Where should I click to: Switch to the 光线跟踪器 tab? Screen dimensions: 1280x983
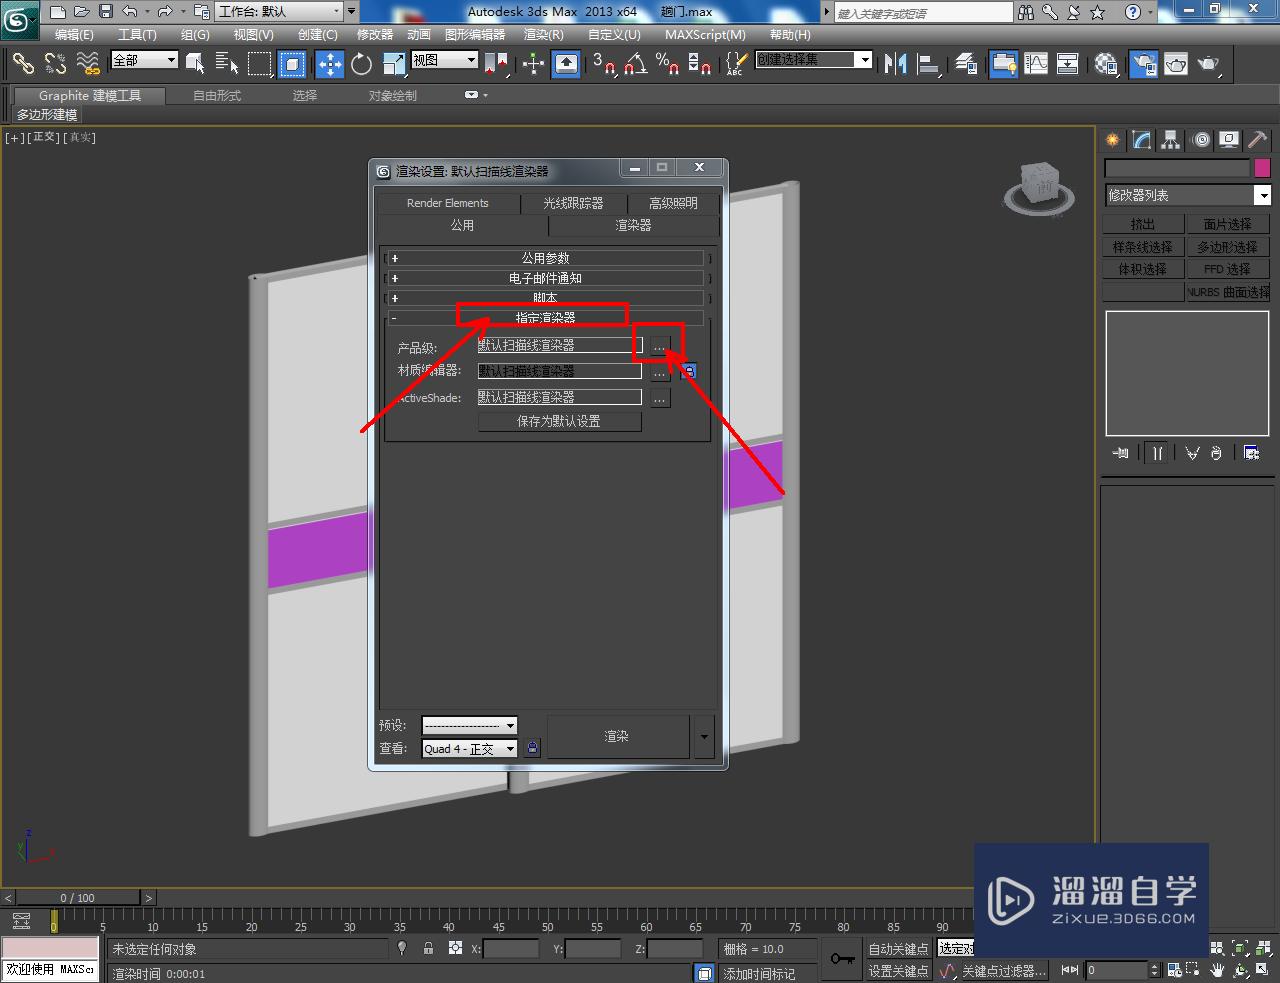click(573, 203)
